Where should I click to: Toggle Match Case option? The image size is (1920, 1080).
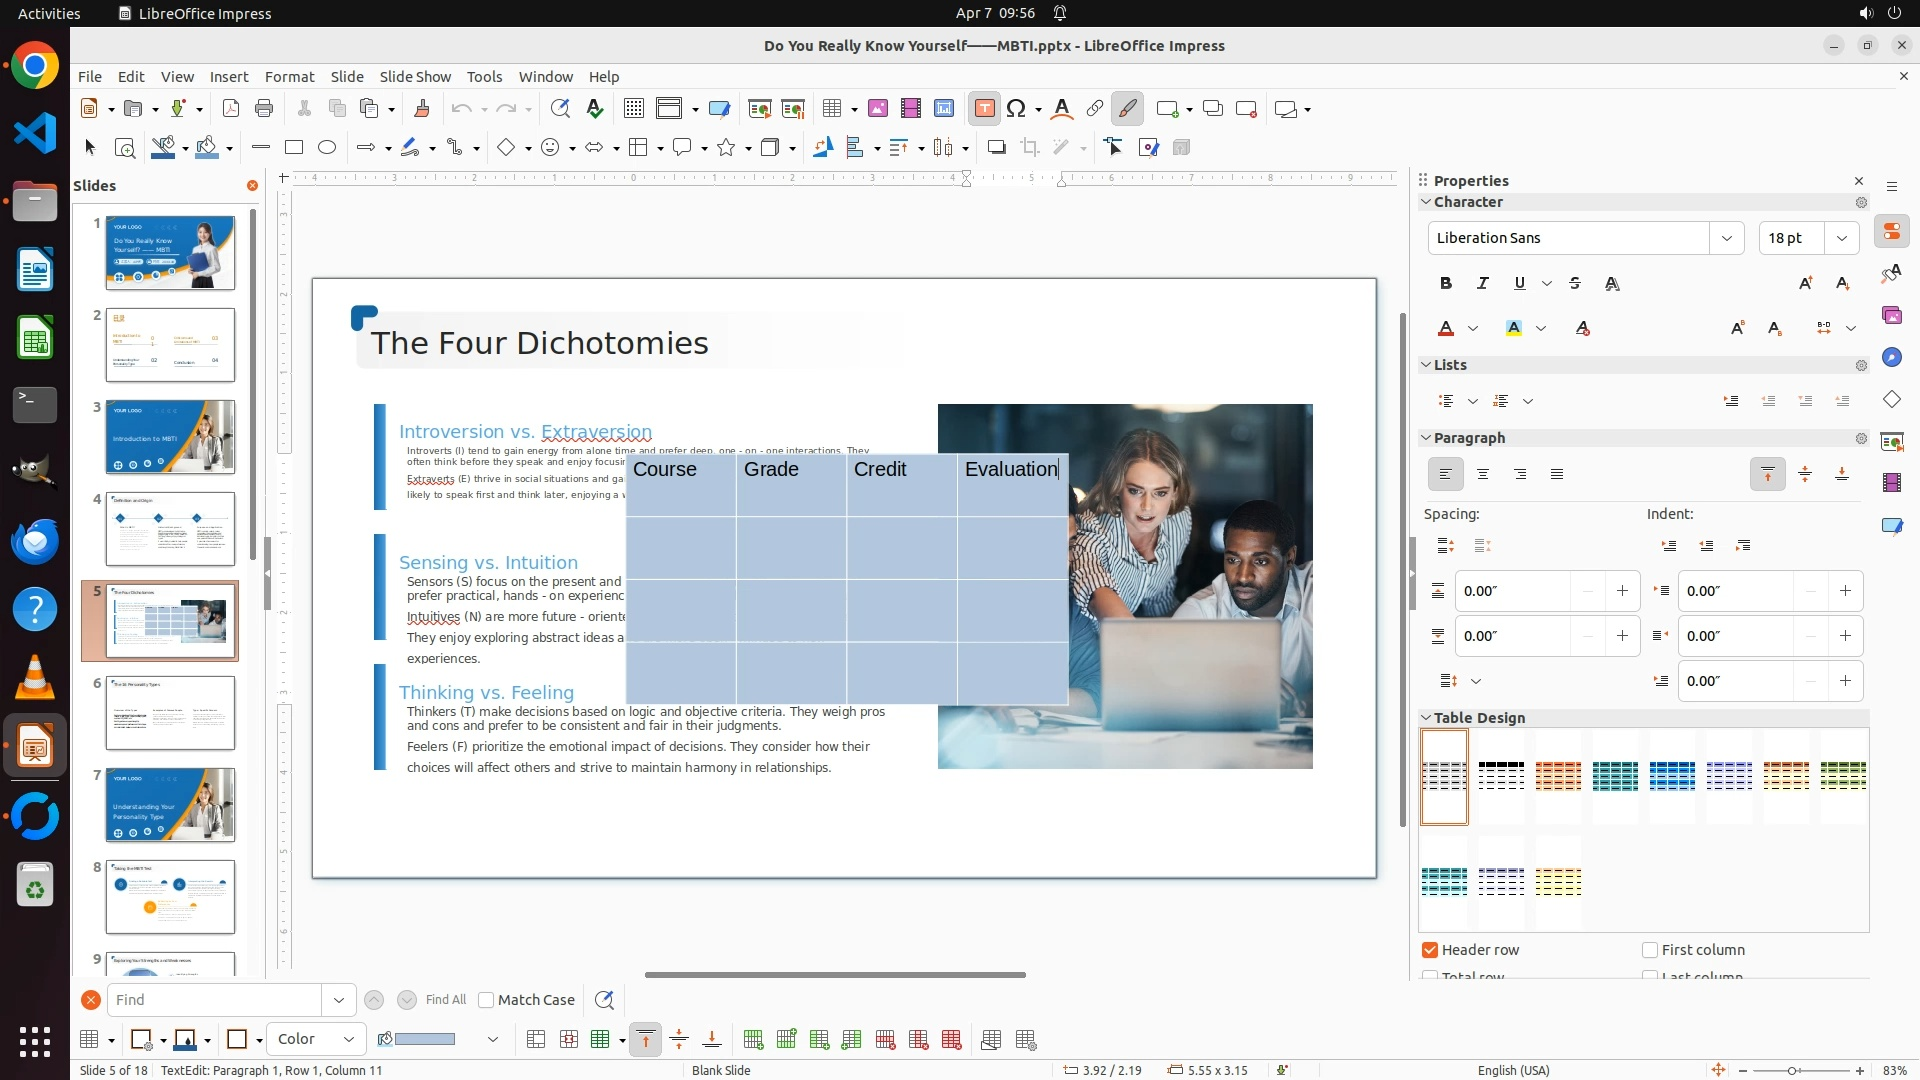coord(487,1000)
